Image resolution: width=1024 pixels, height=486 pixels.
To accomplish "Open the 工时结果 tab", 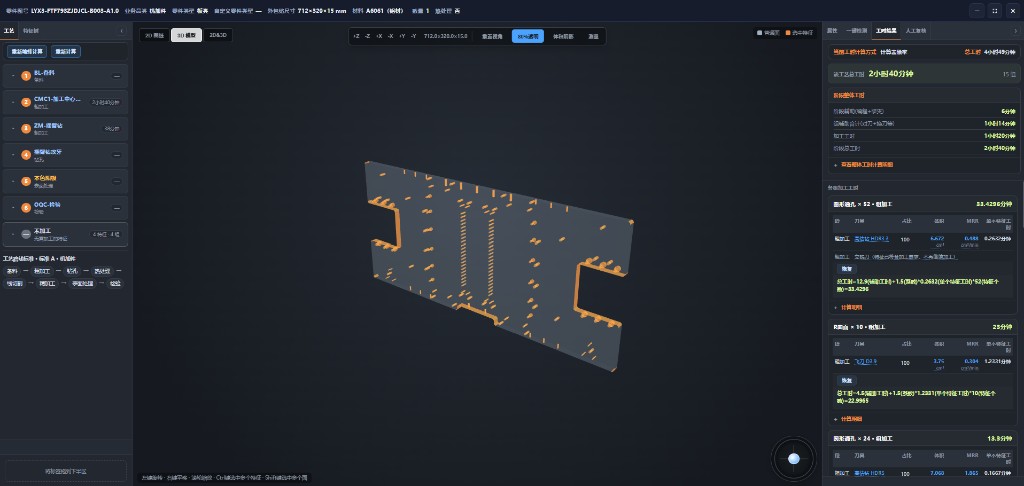I will (x=886, y=31).
